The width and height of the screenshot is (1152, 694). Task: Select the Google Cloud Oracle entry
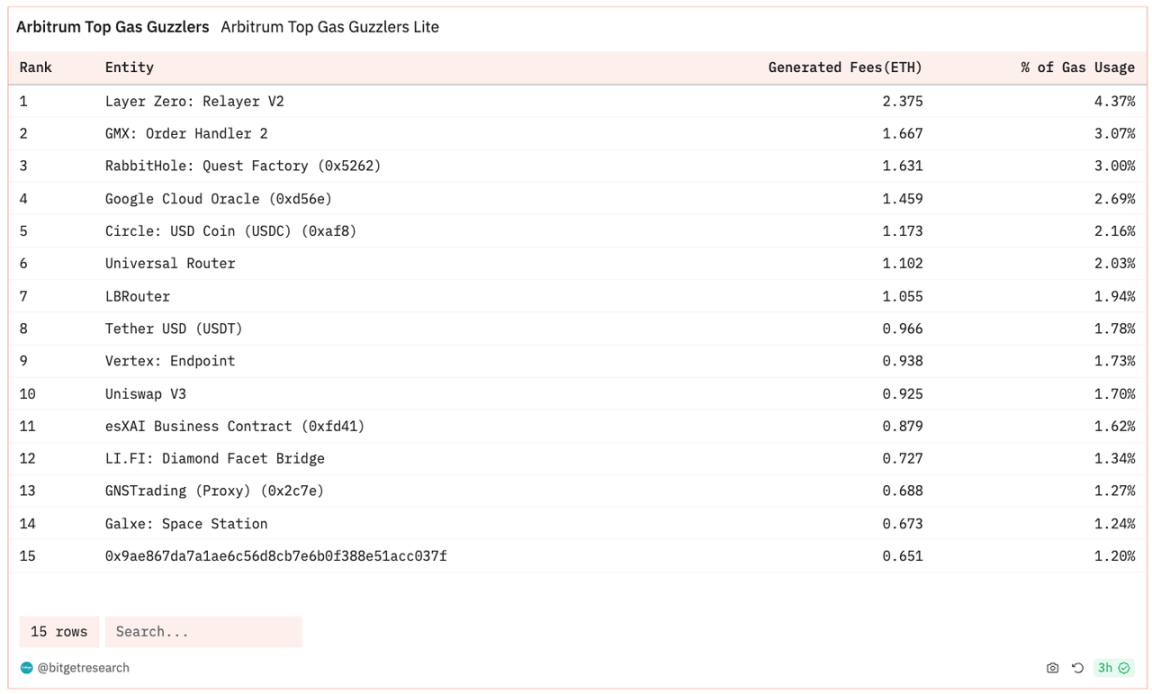tap(218, 199)
